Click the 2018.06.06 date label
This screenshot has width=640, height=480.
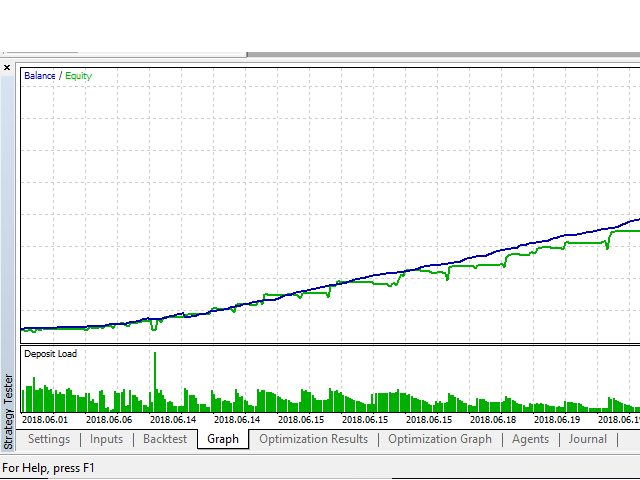109,420
